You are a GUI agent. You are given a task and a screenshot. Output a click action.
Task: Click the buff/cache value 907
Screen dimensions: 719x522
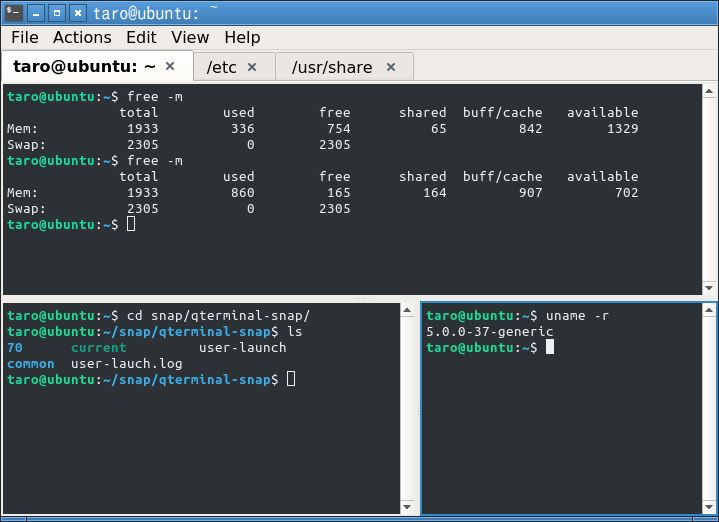pos(531,193)
